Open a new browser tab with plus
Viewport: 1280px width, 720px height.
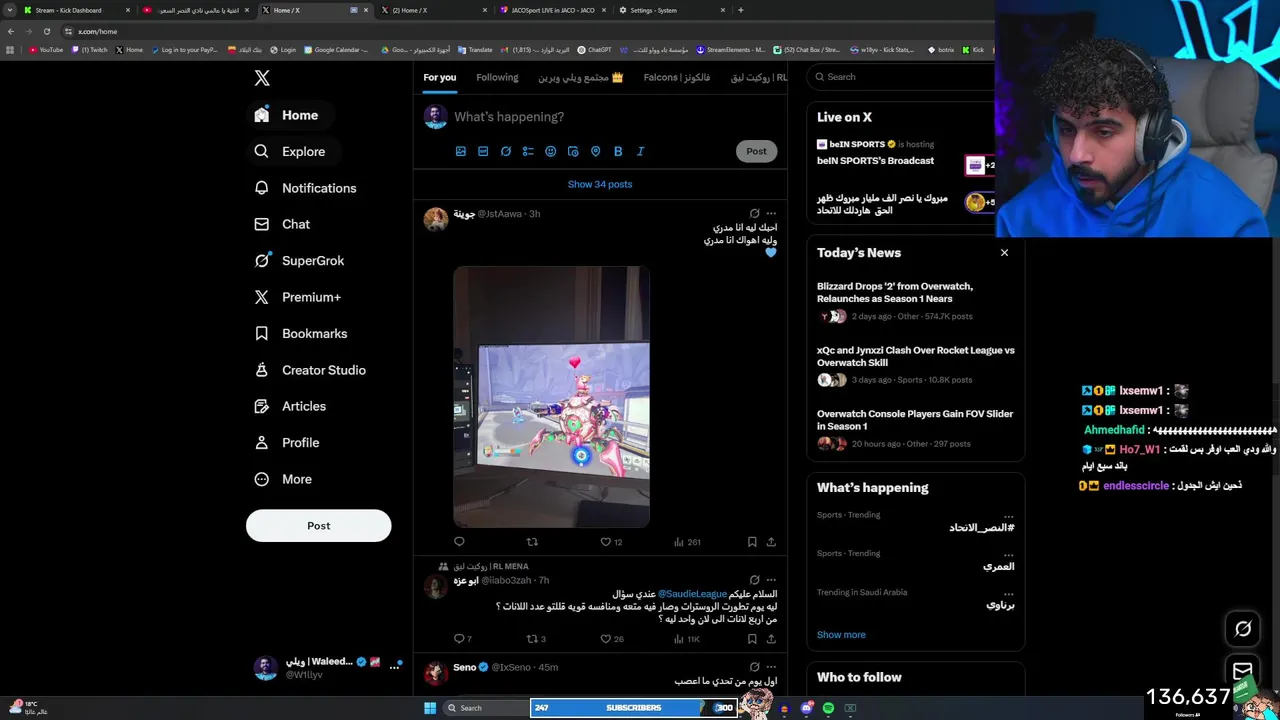(x=740, y=10)
